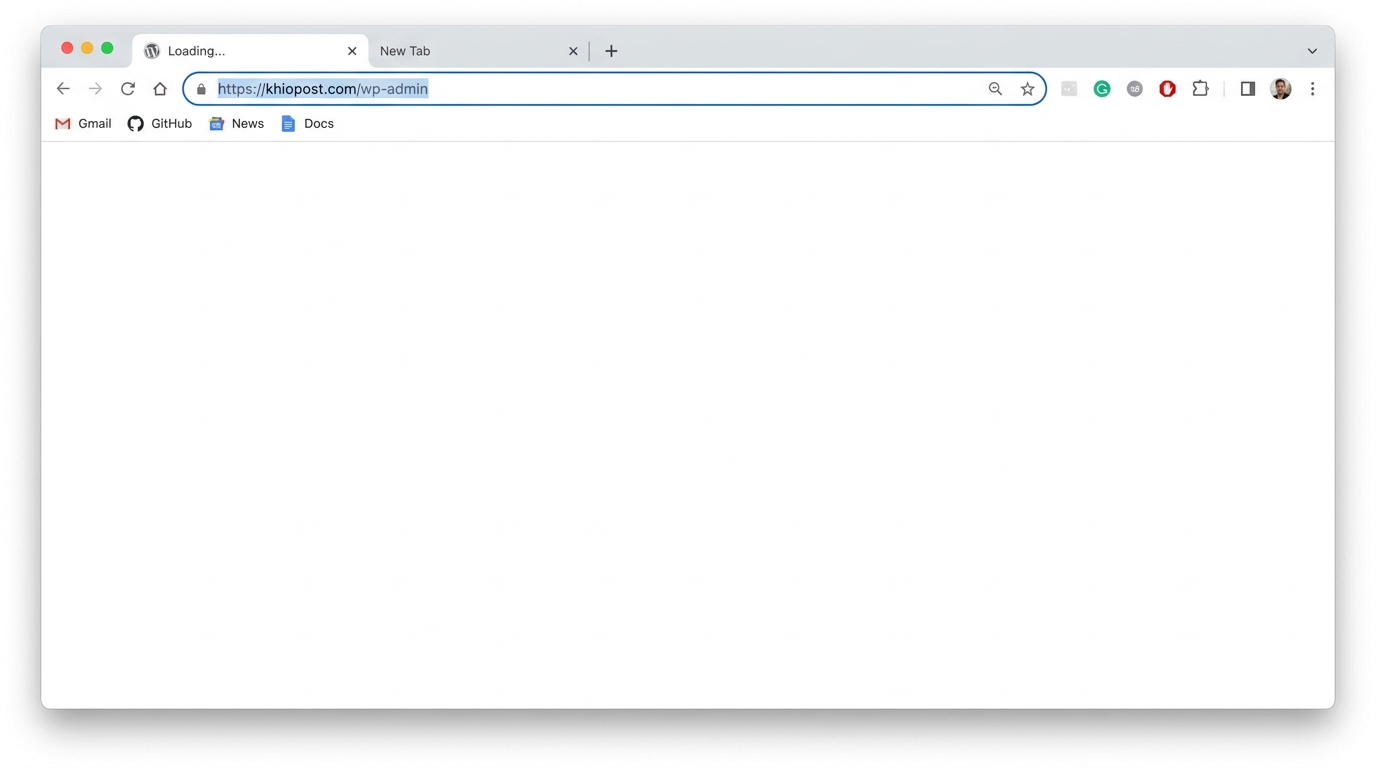1376x768 pixels.
Task: Open the Gmail bookmark
Action: [83, 124]
